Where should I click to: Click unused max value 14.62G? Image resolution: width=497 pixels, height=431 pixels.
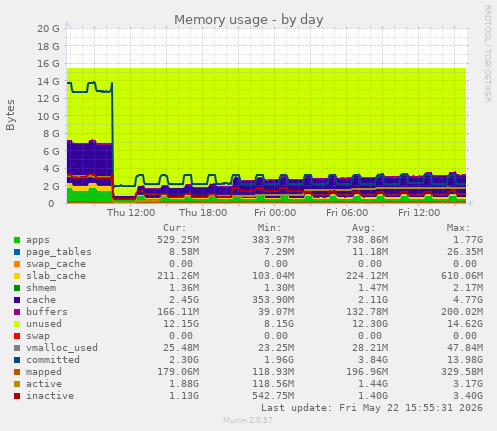[465, 324]
